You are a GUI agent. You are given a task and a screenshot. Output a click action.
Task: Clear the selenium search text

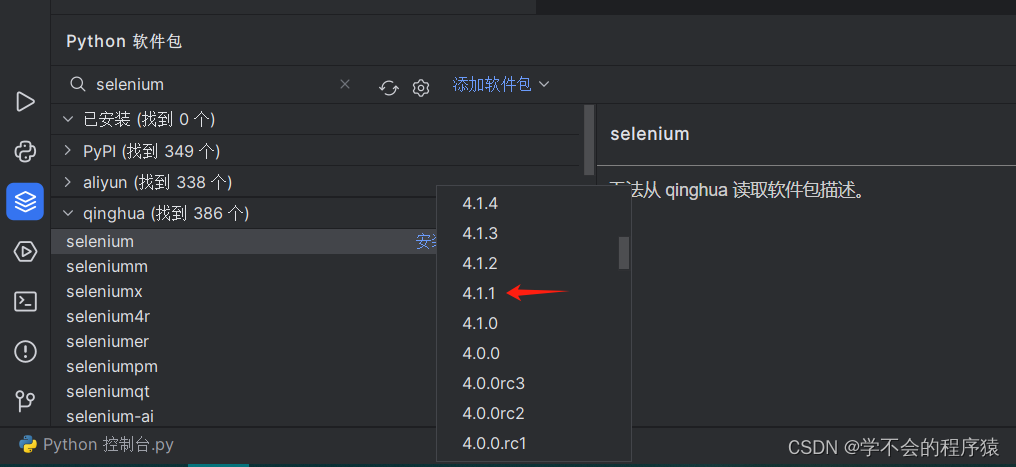(x=345, y=84)
